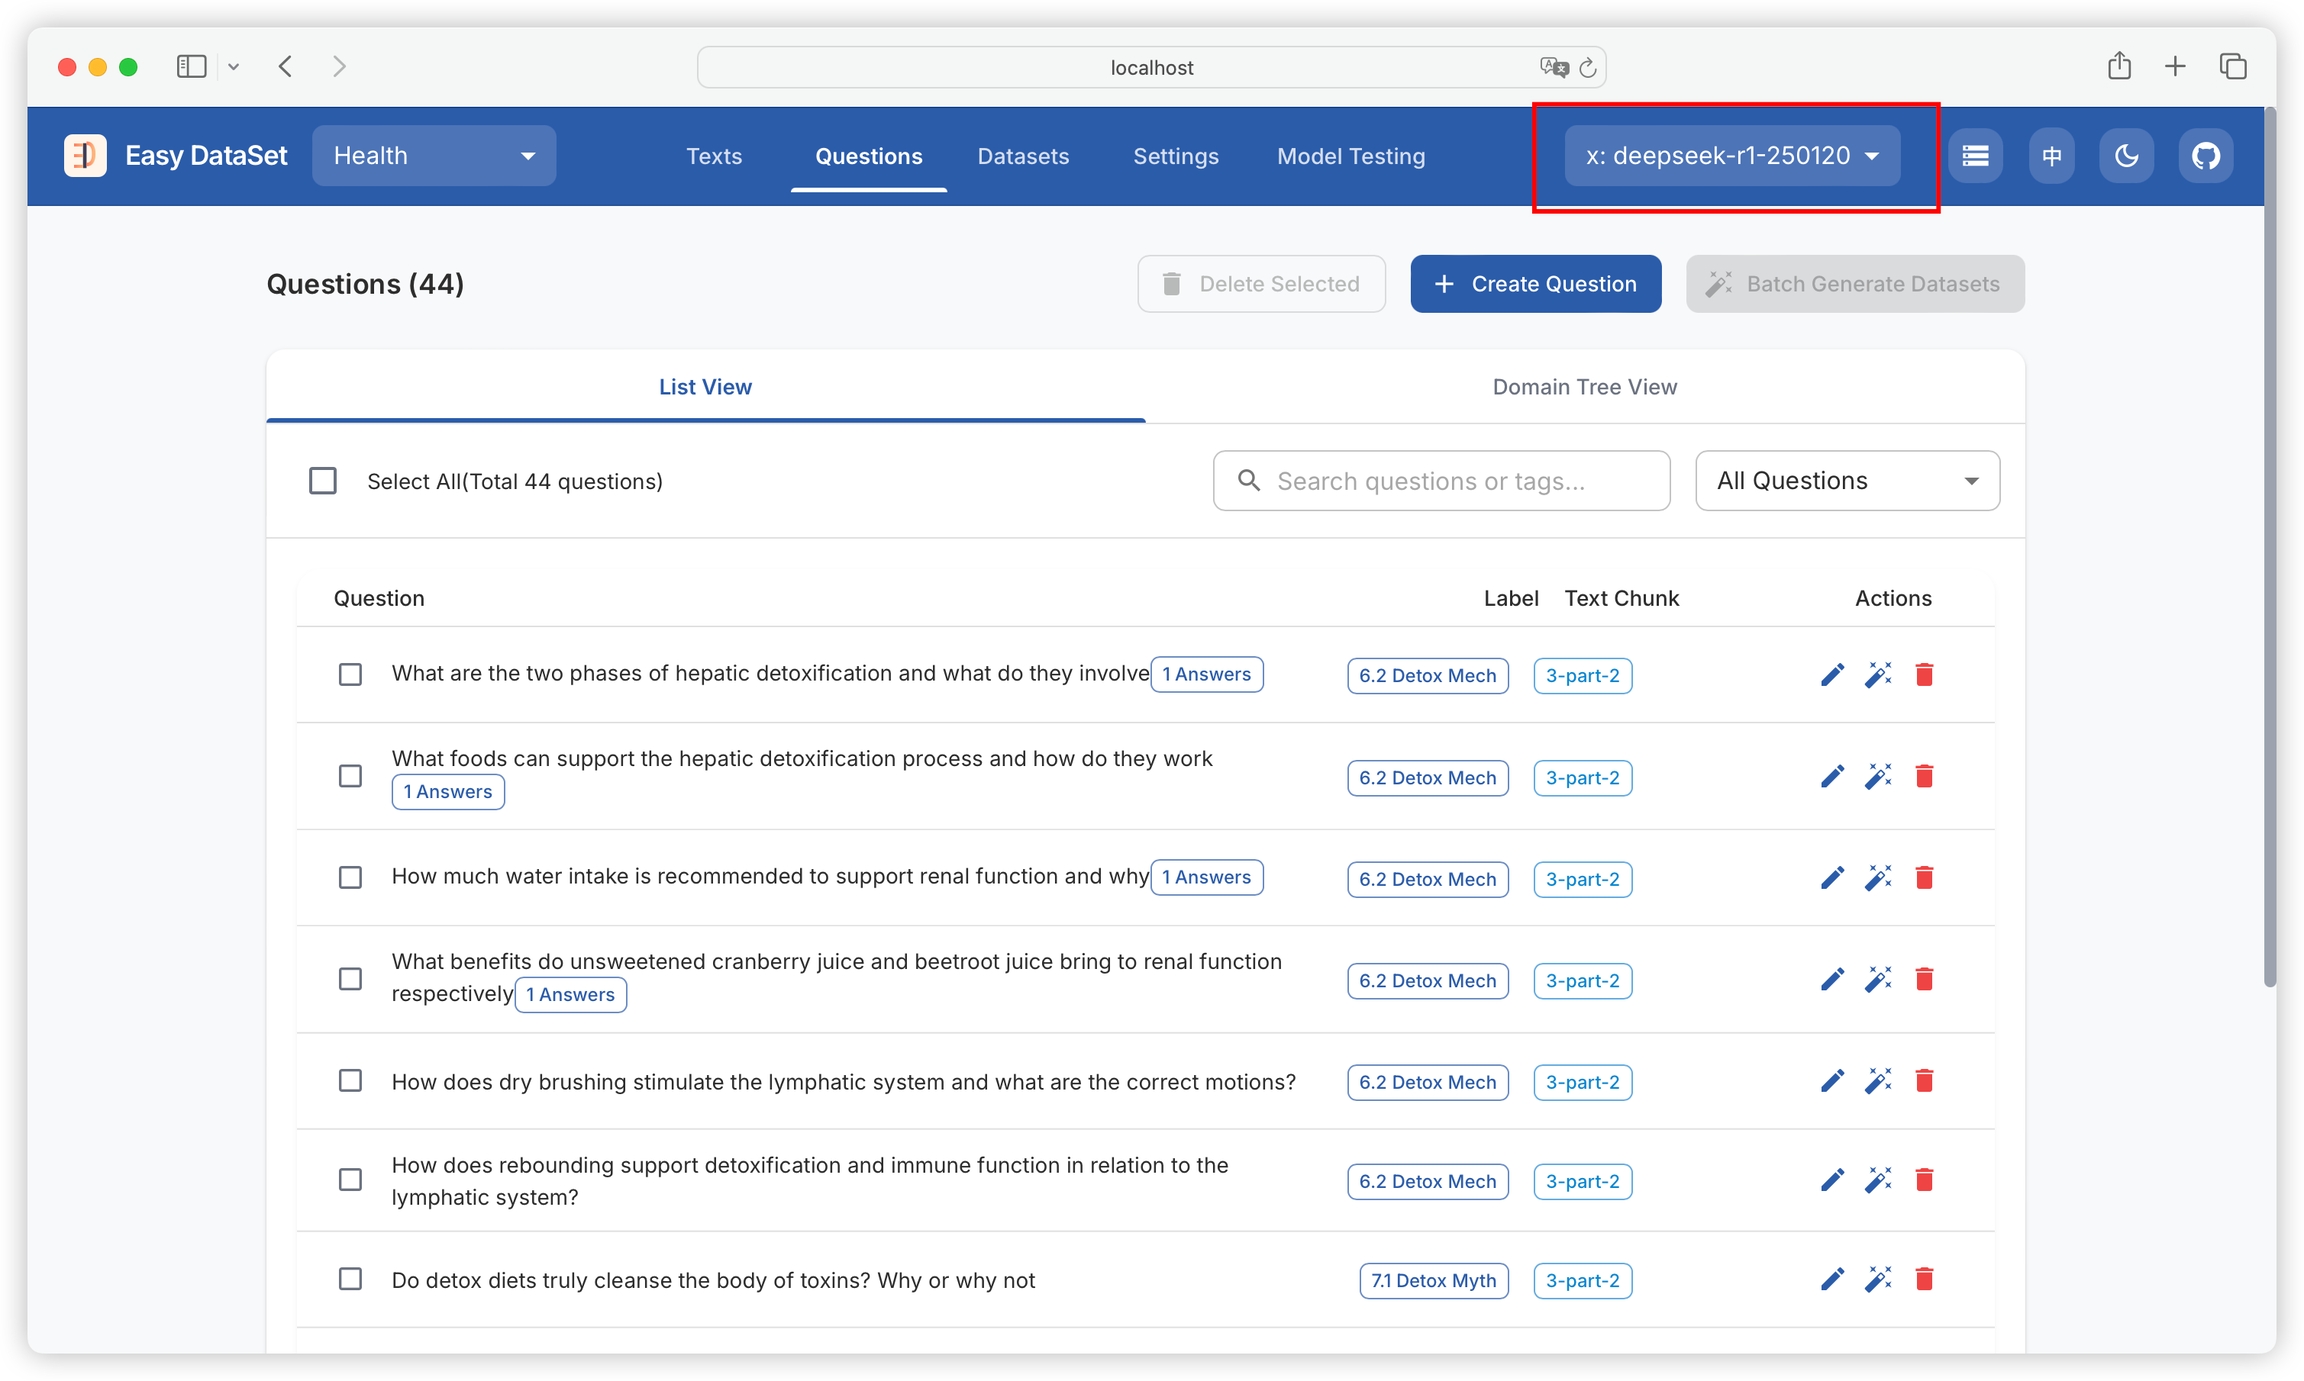Check the Select All checkbox
Image resolution: width=2304 pixels, height=1381 pixels.
[x=323, y=481]
